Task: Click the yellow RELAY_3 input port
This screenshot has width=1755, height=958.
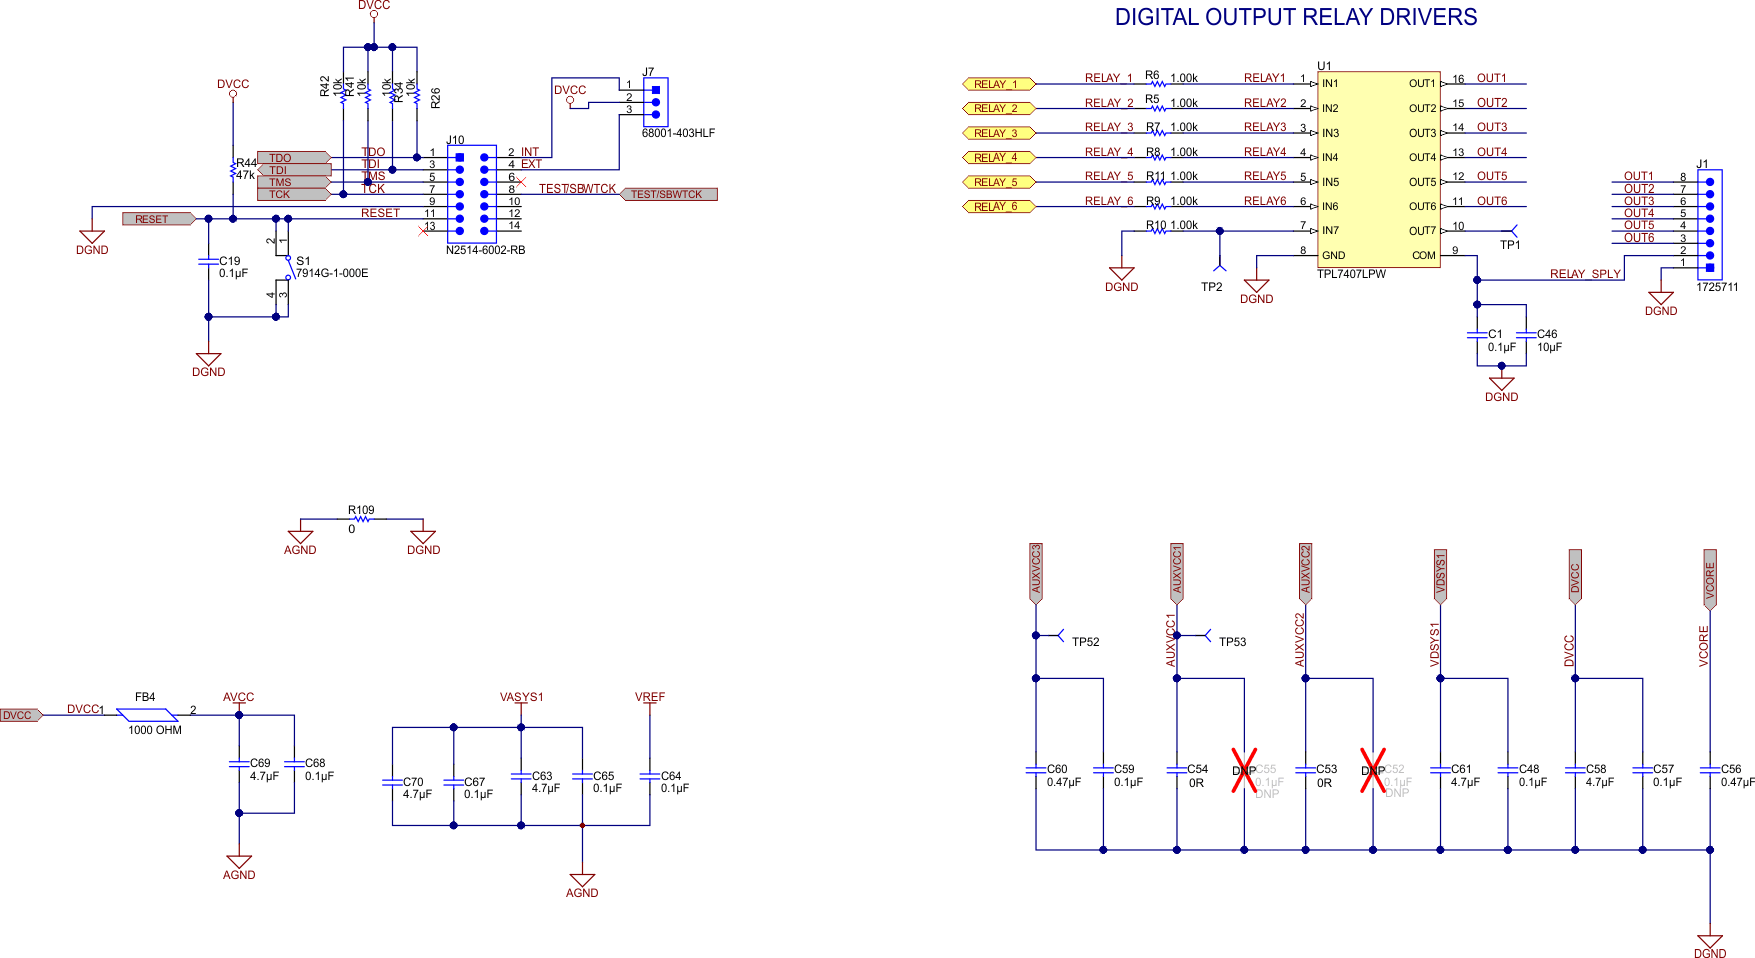Action: [x=999, y=133]
